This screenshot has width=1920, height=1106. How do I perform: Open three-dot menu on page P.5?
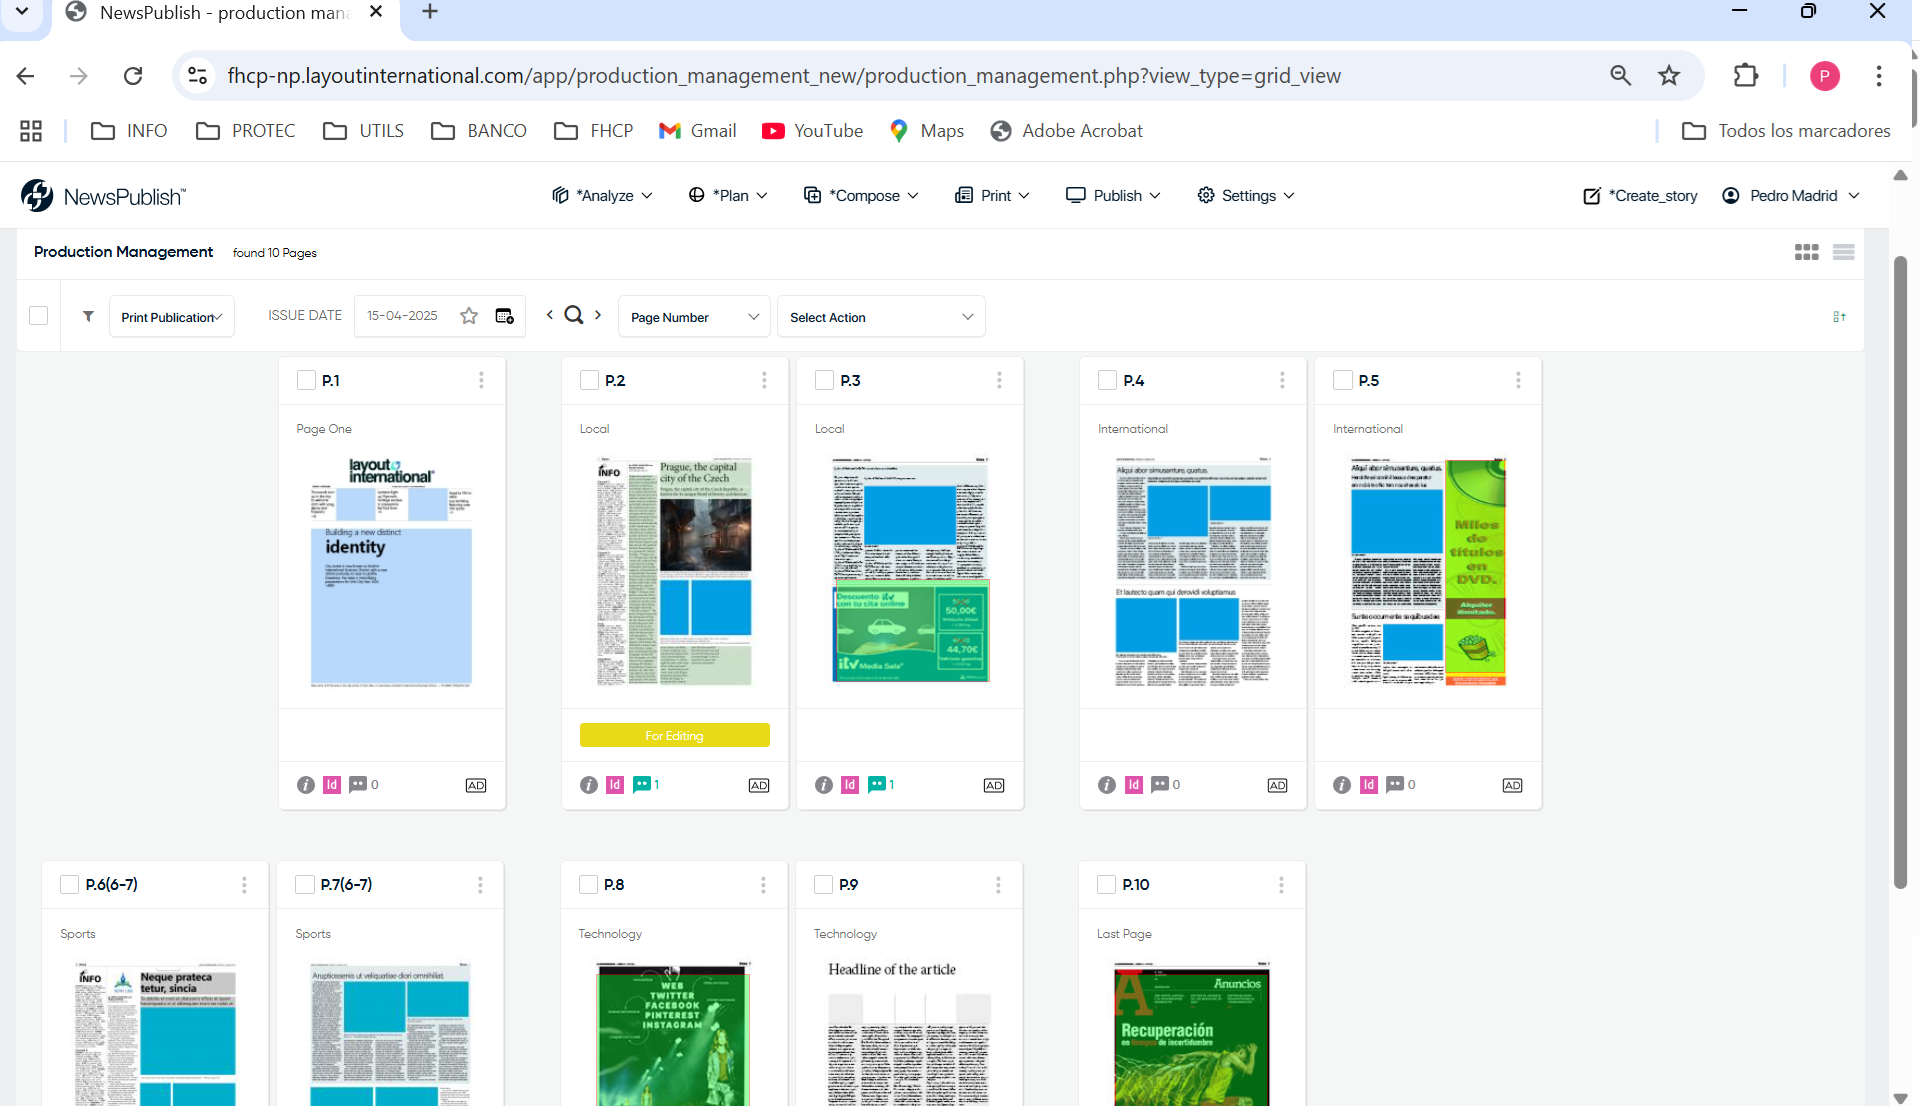1518,380
